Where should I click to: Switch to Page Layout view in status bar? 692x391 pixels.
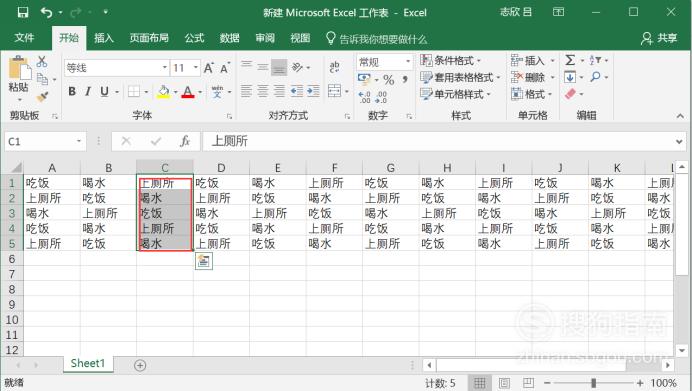pos(504,383)
